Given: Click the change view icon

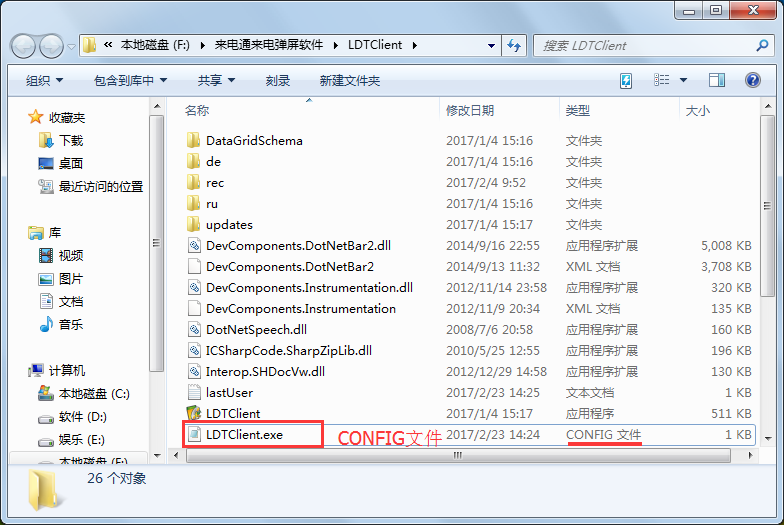Looking at the screenshot, I should point(662,80).
